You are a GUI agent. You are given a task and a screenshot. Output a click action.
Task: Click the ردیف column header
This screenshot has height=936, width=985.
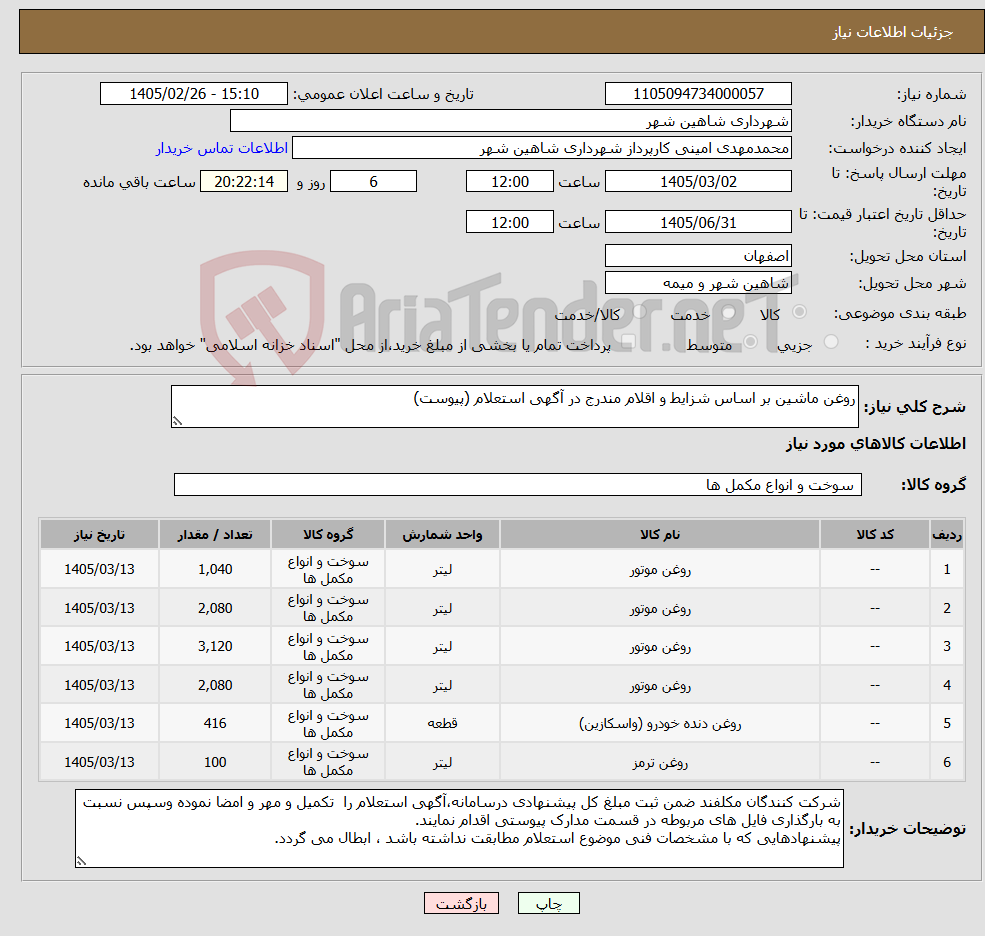click(x=947, y=535)
